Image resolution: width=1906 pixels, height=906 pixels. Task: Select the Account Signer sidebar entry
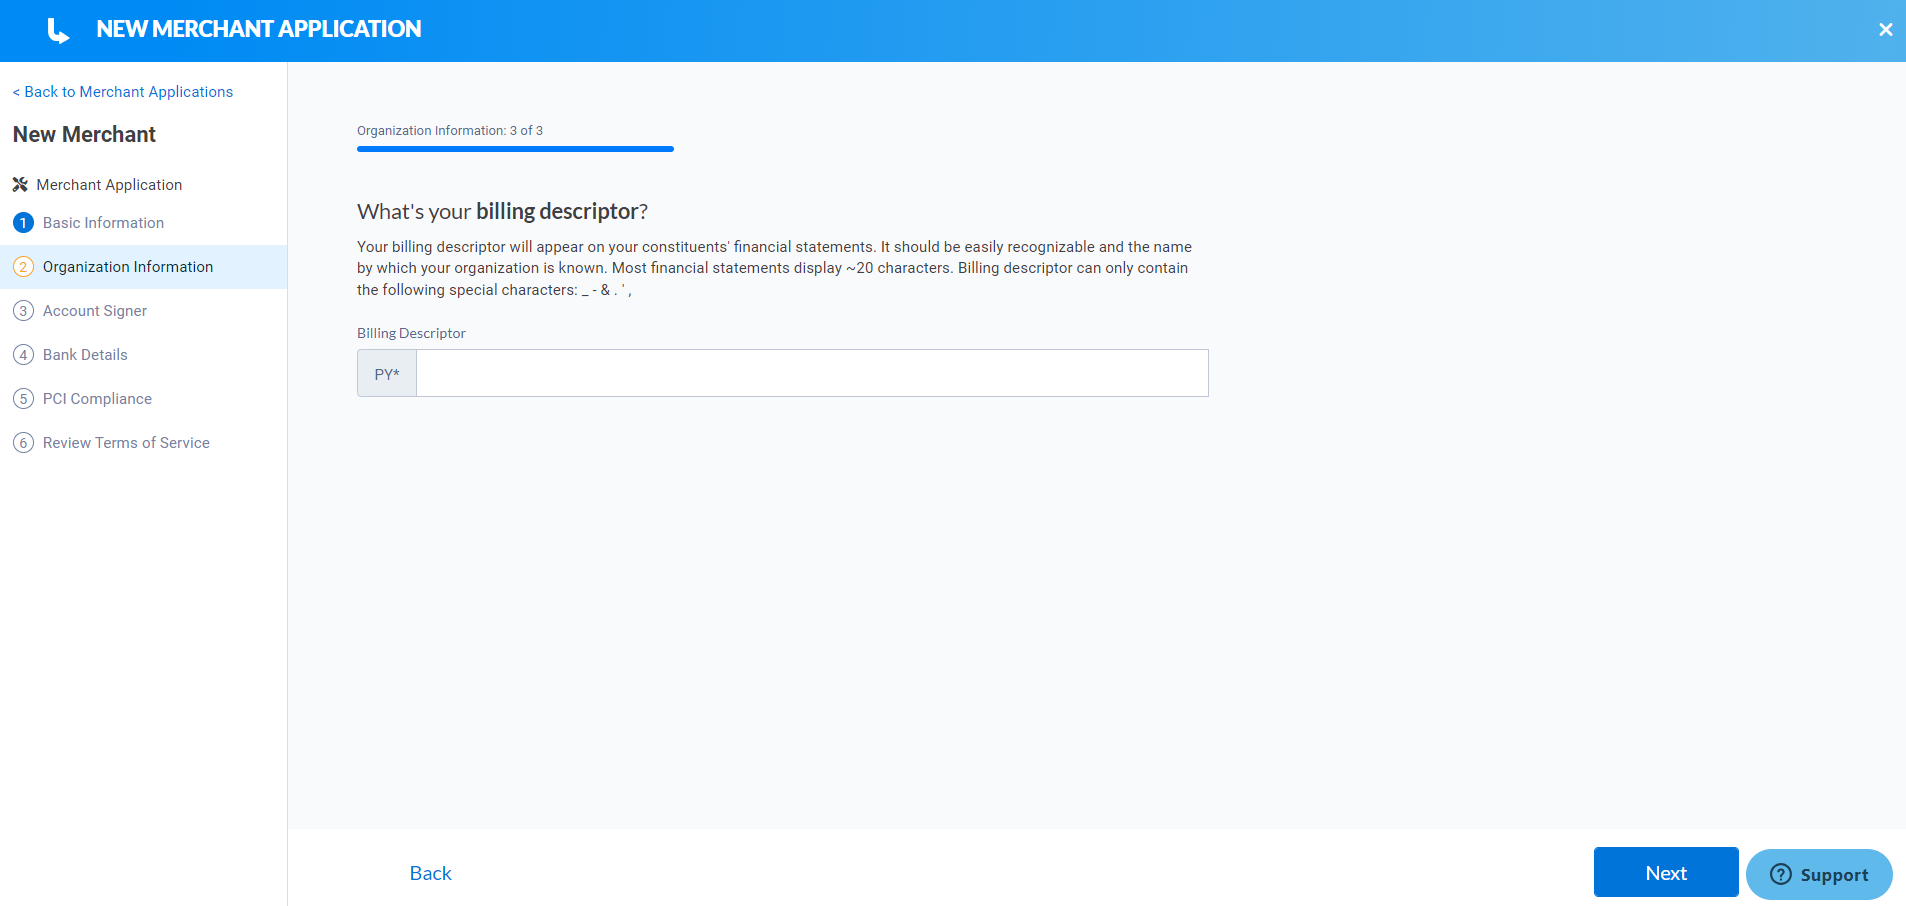pos(94,310)
